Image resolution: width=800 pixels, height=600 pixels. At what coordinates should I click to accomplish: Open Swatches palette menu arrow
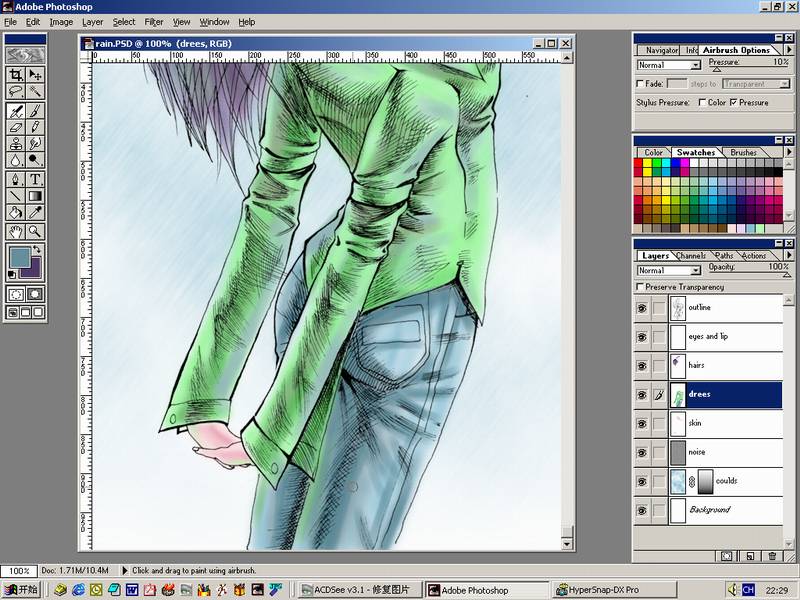(x=789, y=152)
